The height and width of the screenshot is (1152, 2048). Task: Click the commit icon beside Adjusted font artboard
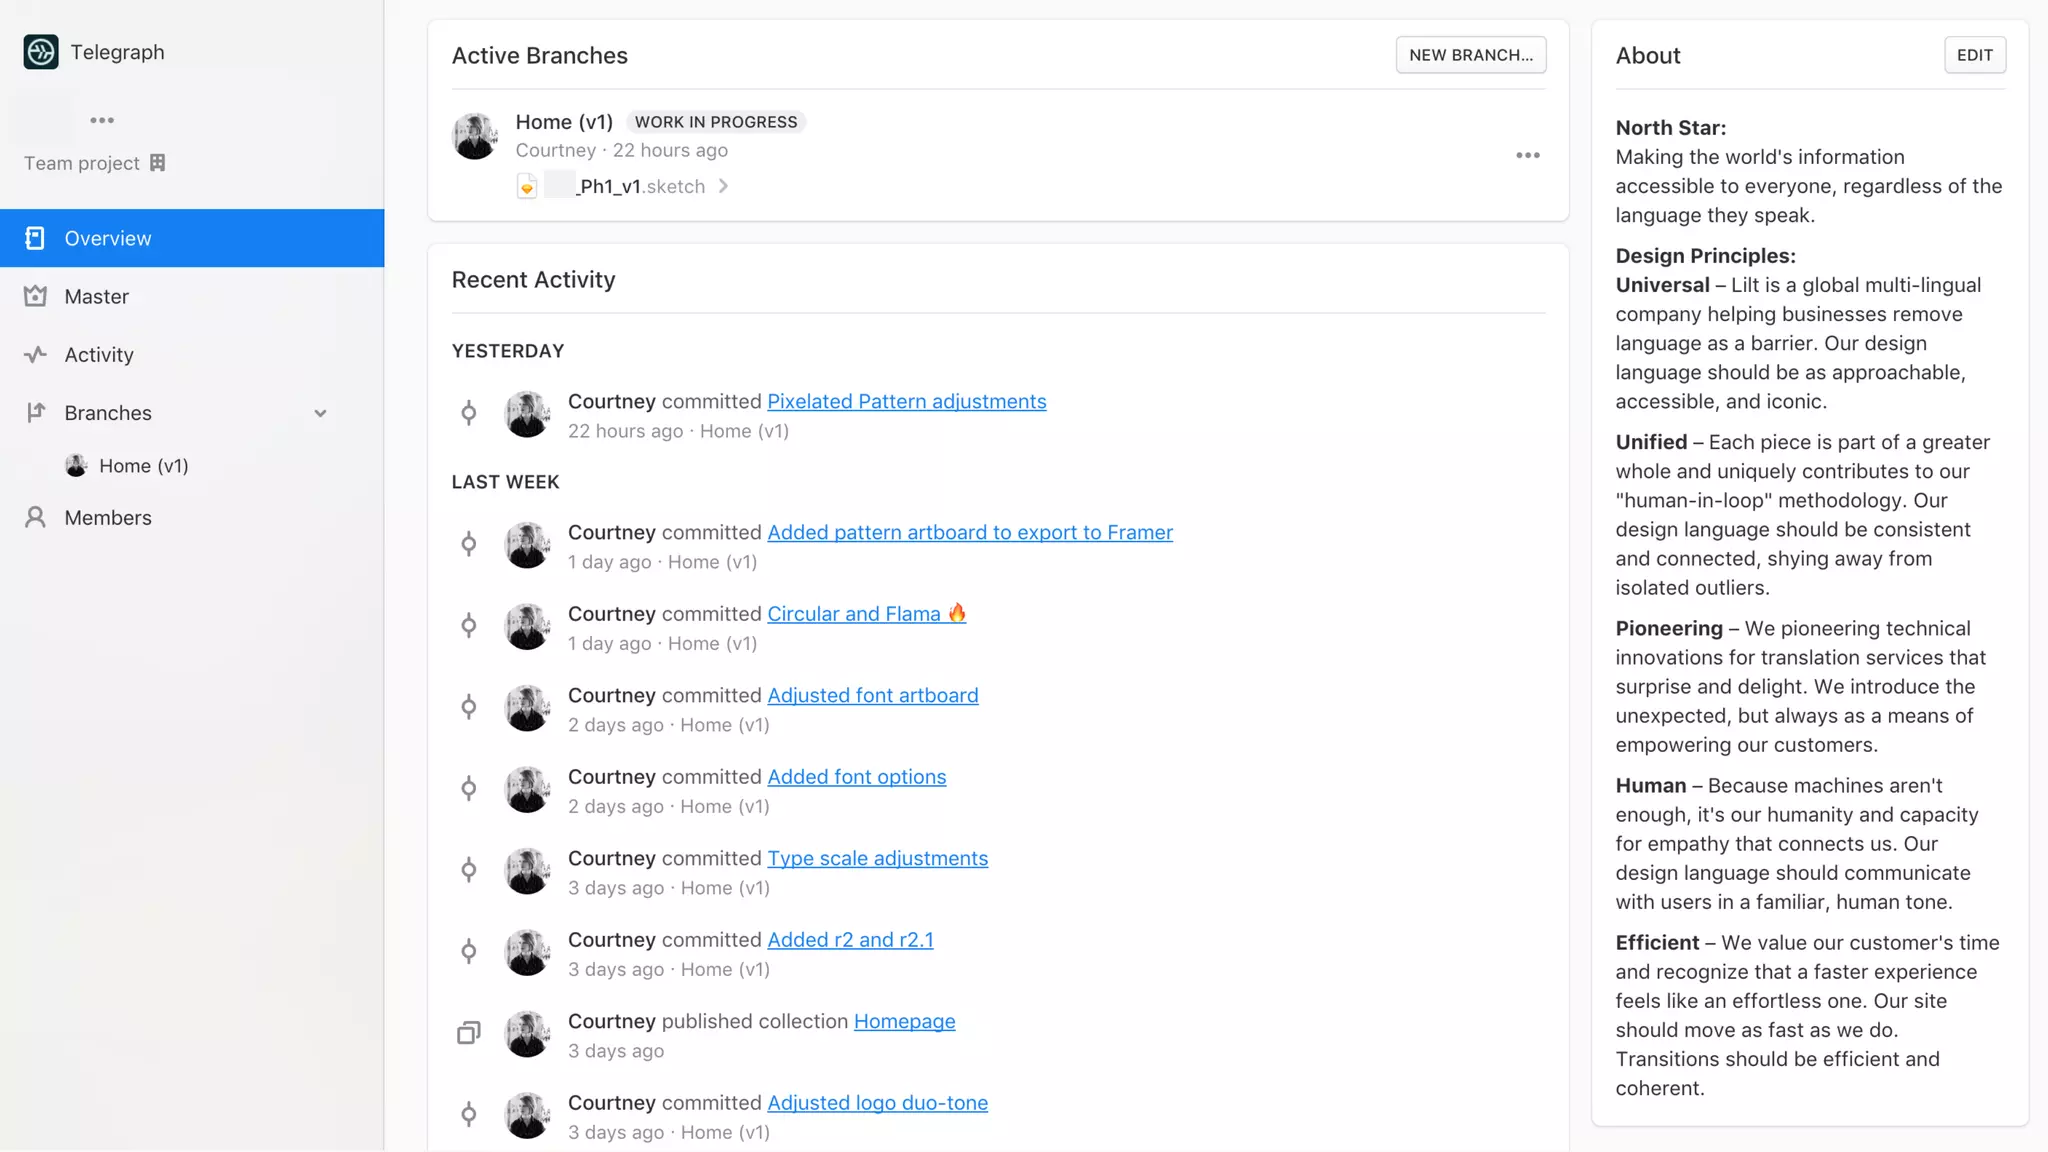468,707
